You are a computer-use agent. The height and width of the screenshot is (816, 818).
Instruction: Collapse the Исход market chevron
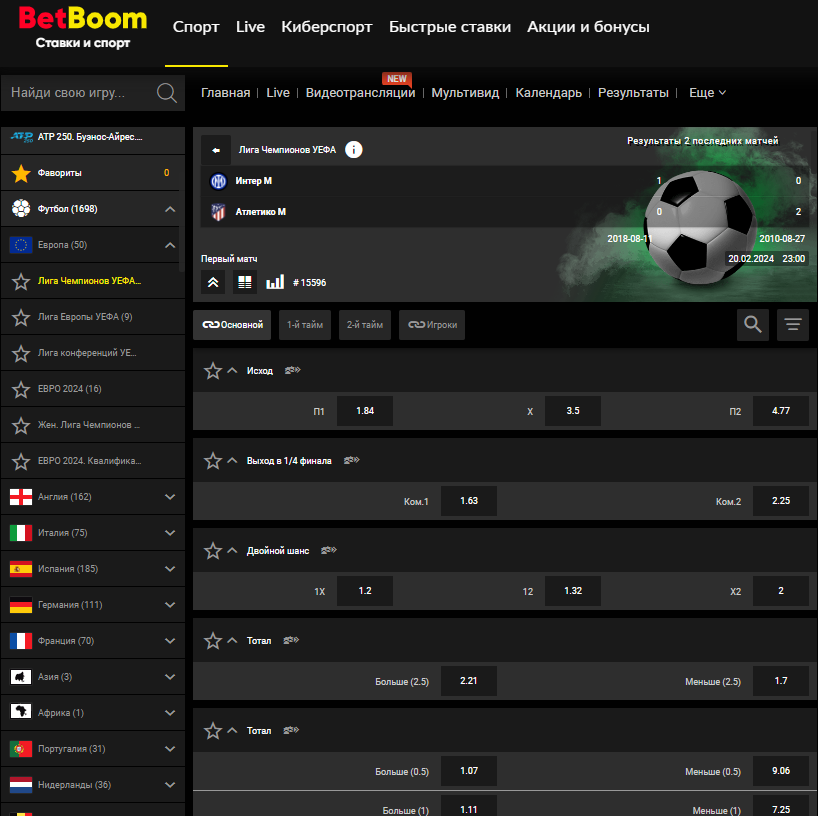pyautogui.click(x=233, y=370)
